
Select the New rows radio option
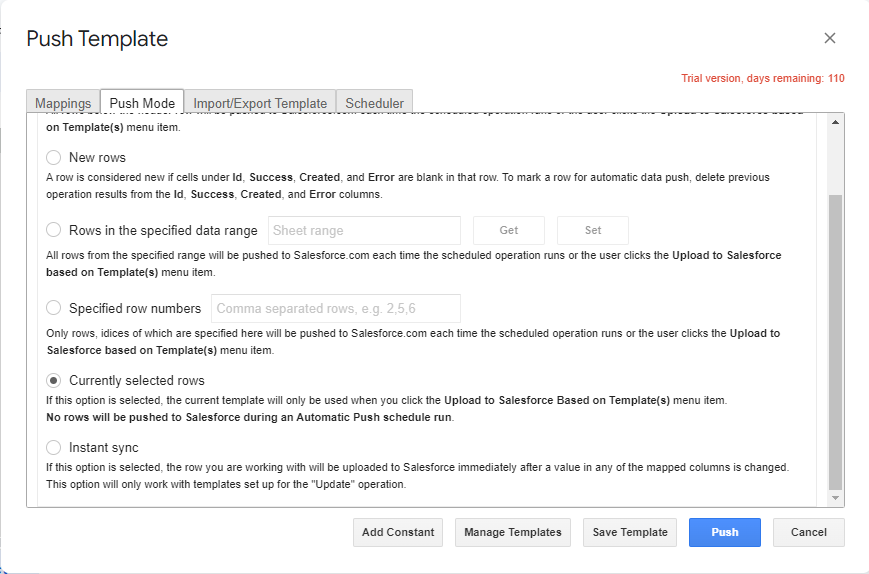(54, 158)
